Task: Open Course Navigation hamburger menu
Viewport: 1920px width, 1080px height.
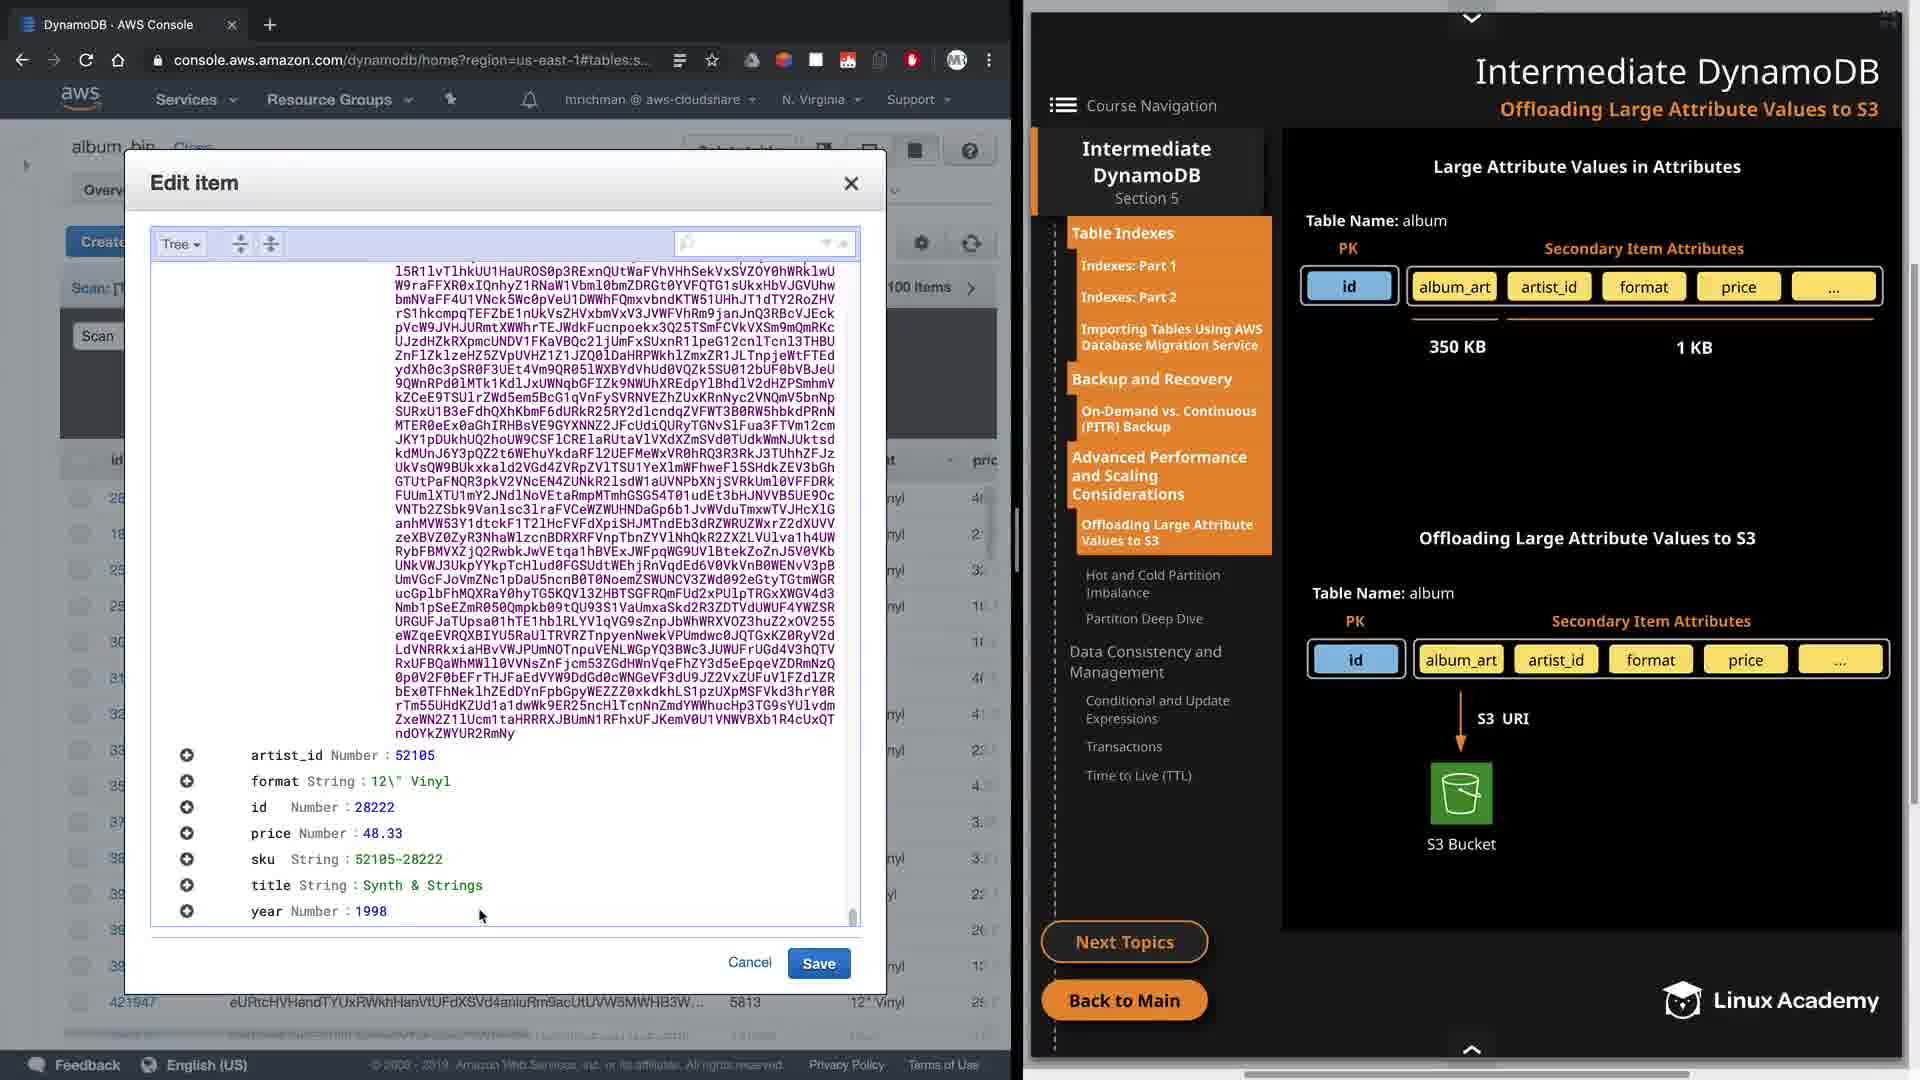Action: click(1063, 105)
